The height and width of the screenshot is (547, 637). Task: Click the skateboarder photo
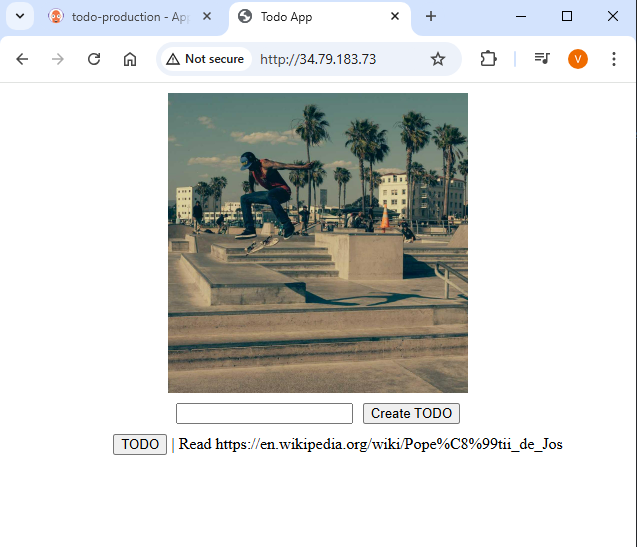(x=318, y=243)
